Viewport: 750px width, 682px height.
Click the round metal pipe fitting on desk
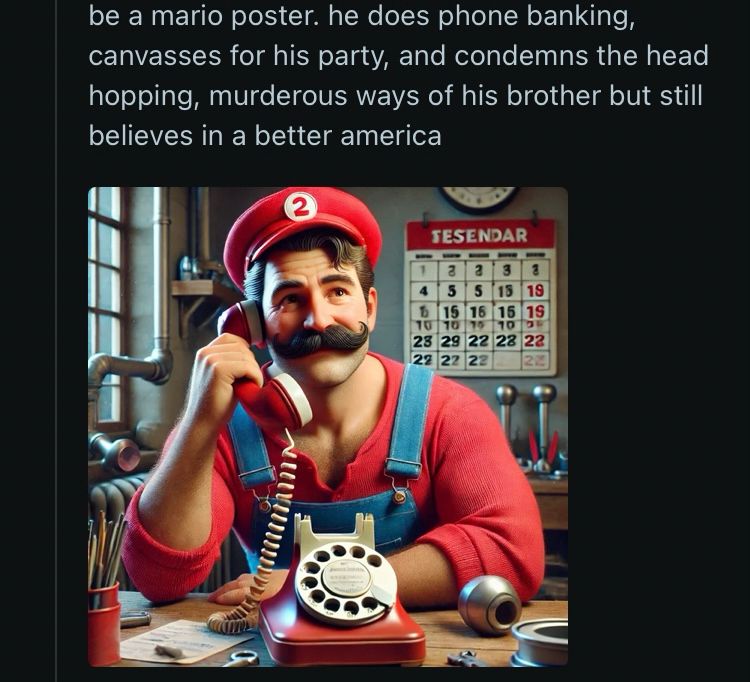pos(490,605)
